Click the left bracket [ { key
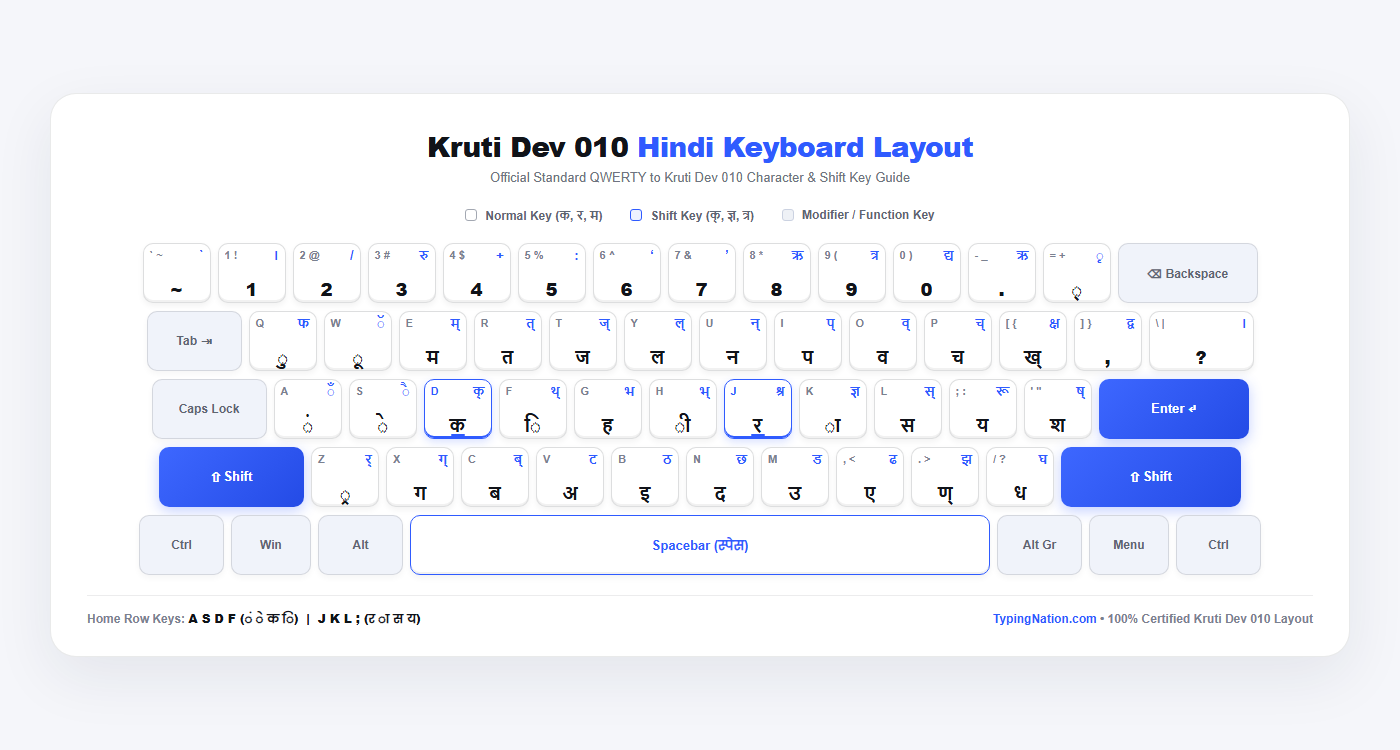Image resolution: width=1400 pixels, height=750 pixels. pos(1032,341)
